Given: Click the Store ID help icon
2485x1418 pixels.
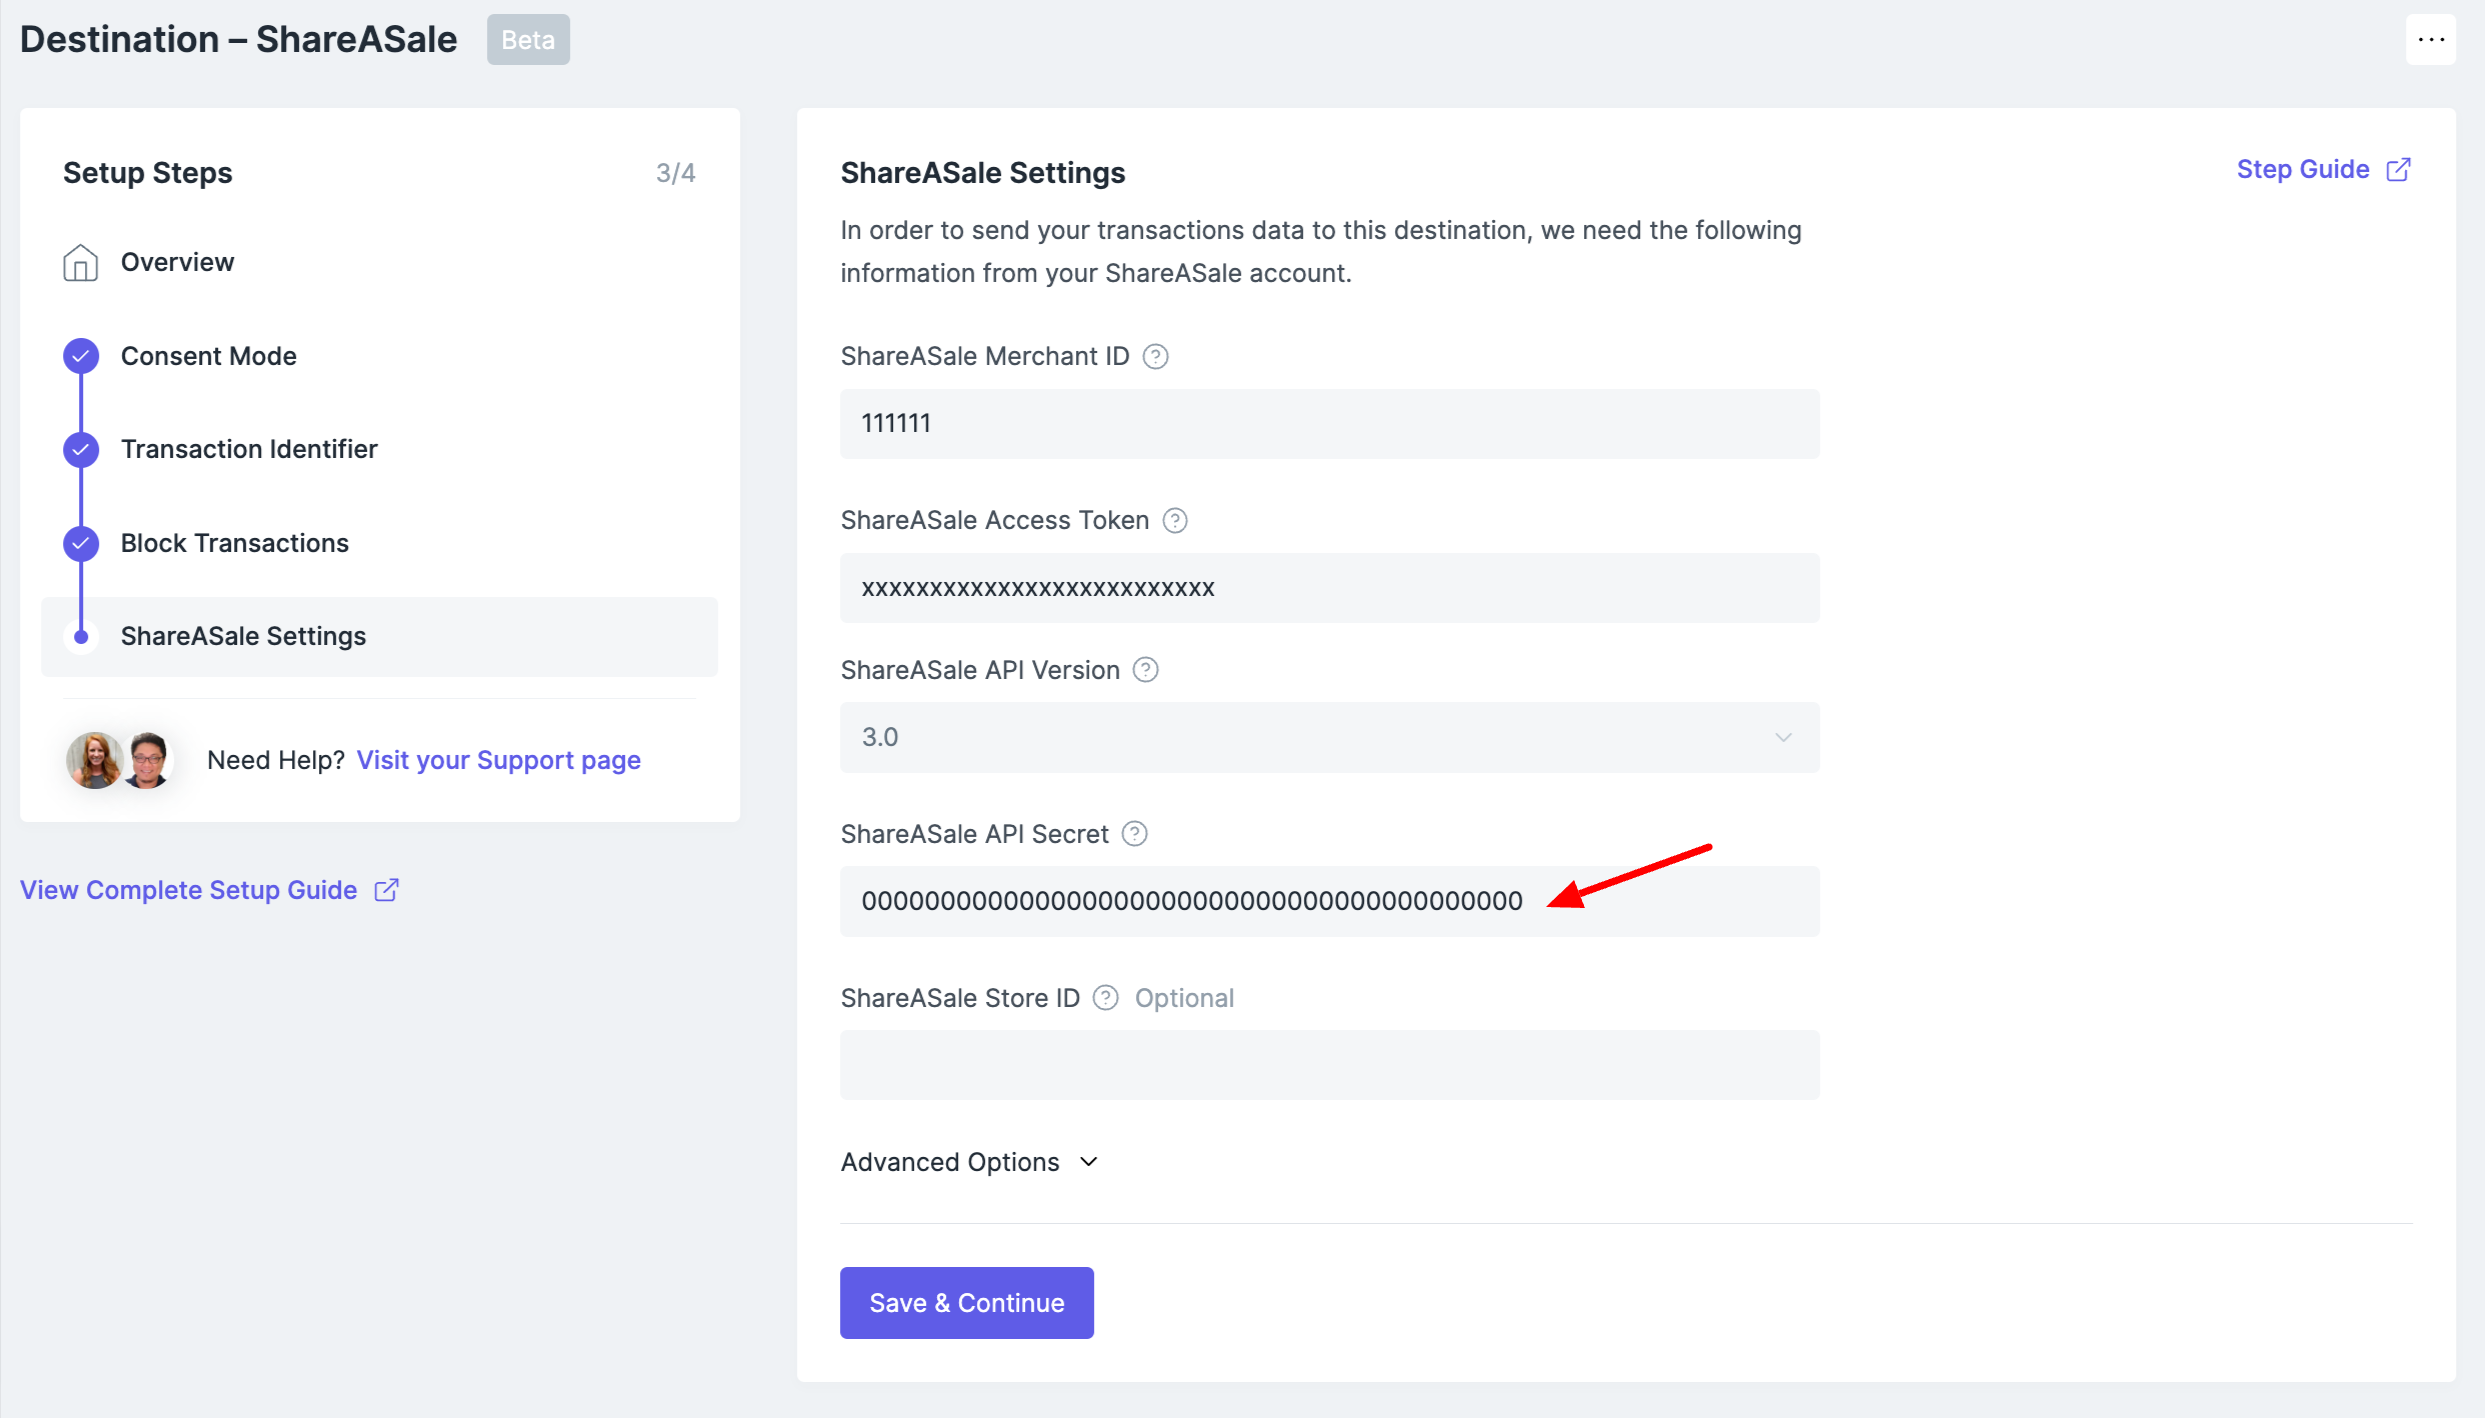Looking at the screenshot, I should click(x=1105, y=998).
